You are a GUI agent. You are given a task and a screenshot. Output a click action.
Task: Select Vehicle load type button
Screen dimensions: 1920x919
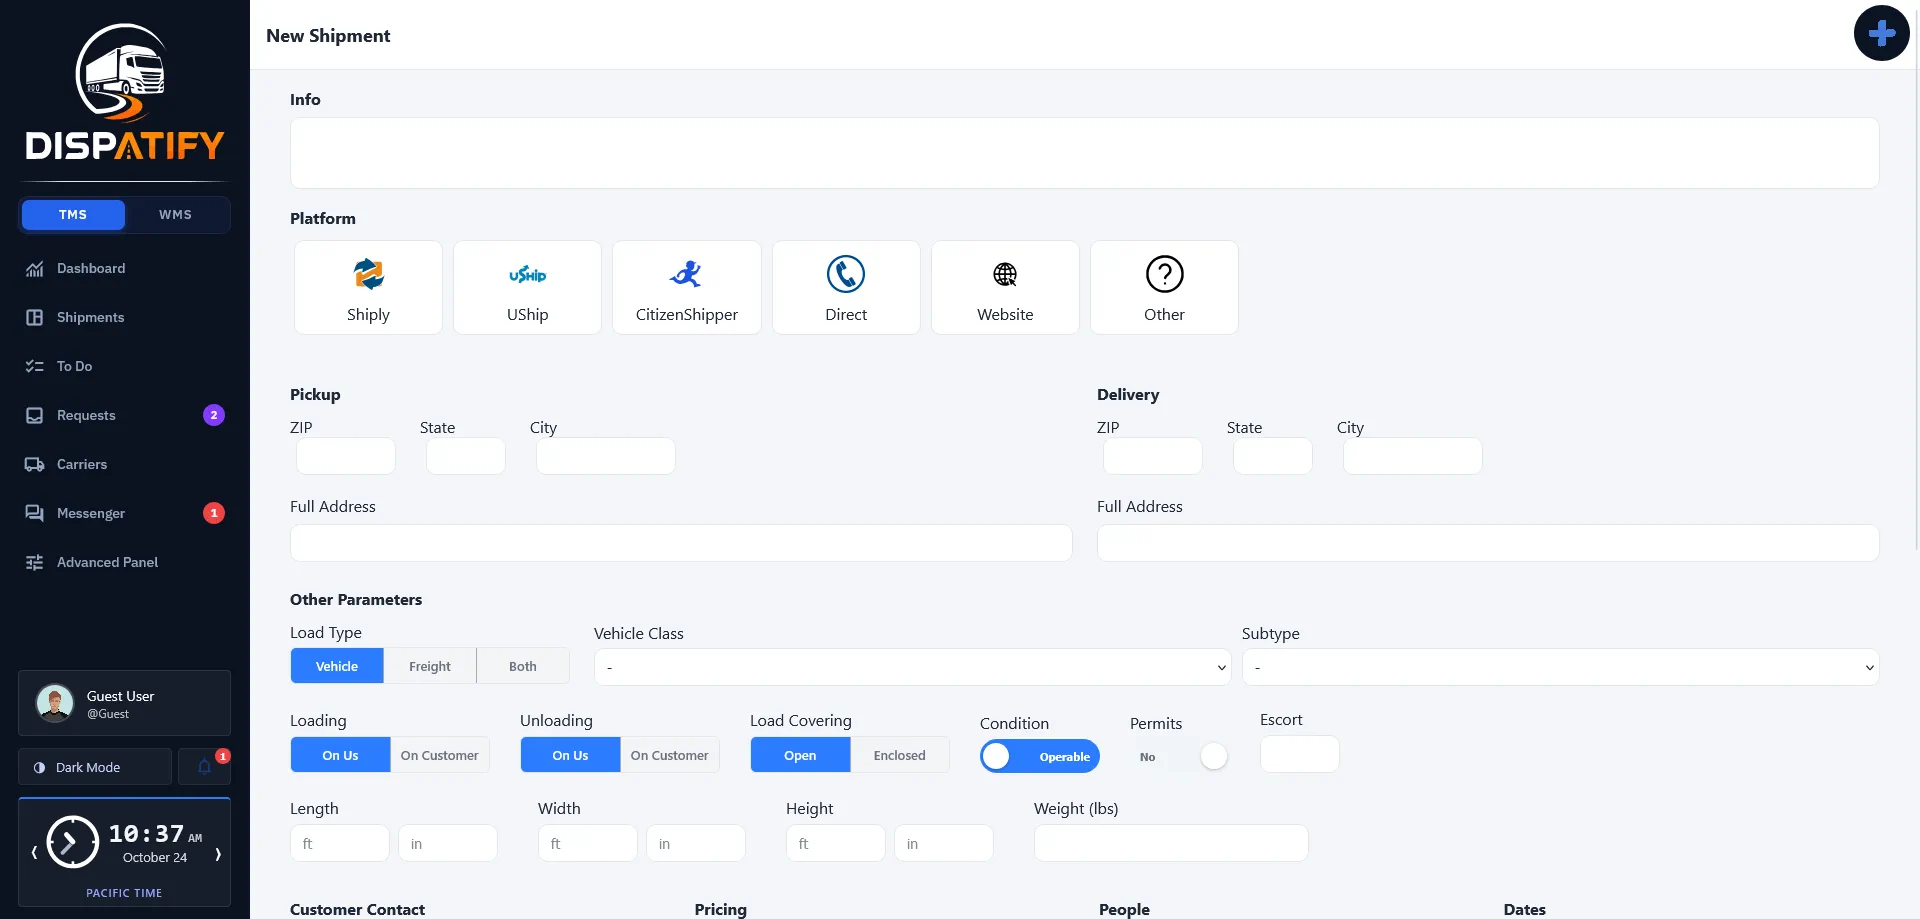click(x=337, y=666)
